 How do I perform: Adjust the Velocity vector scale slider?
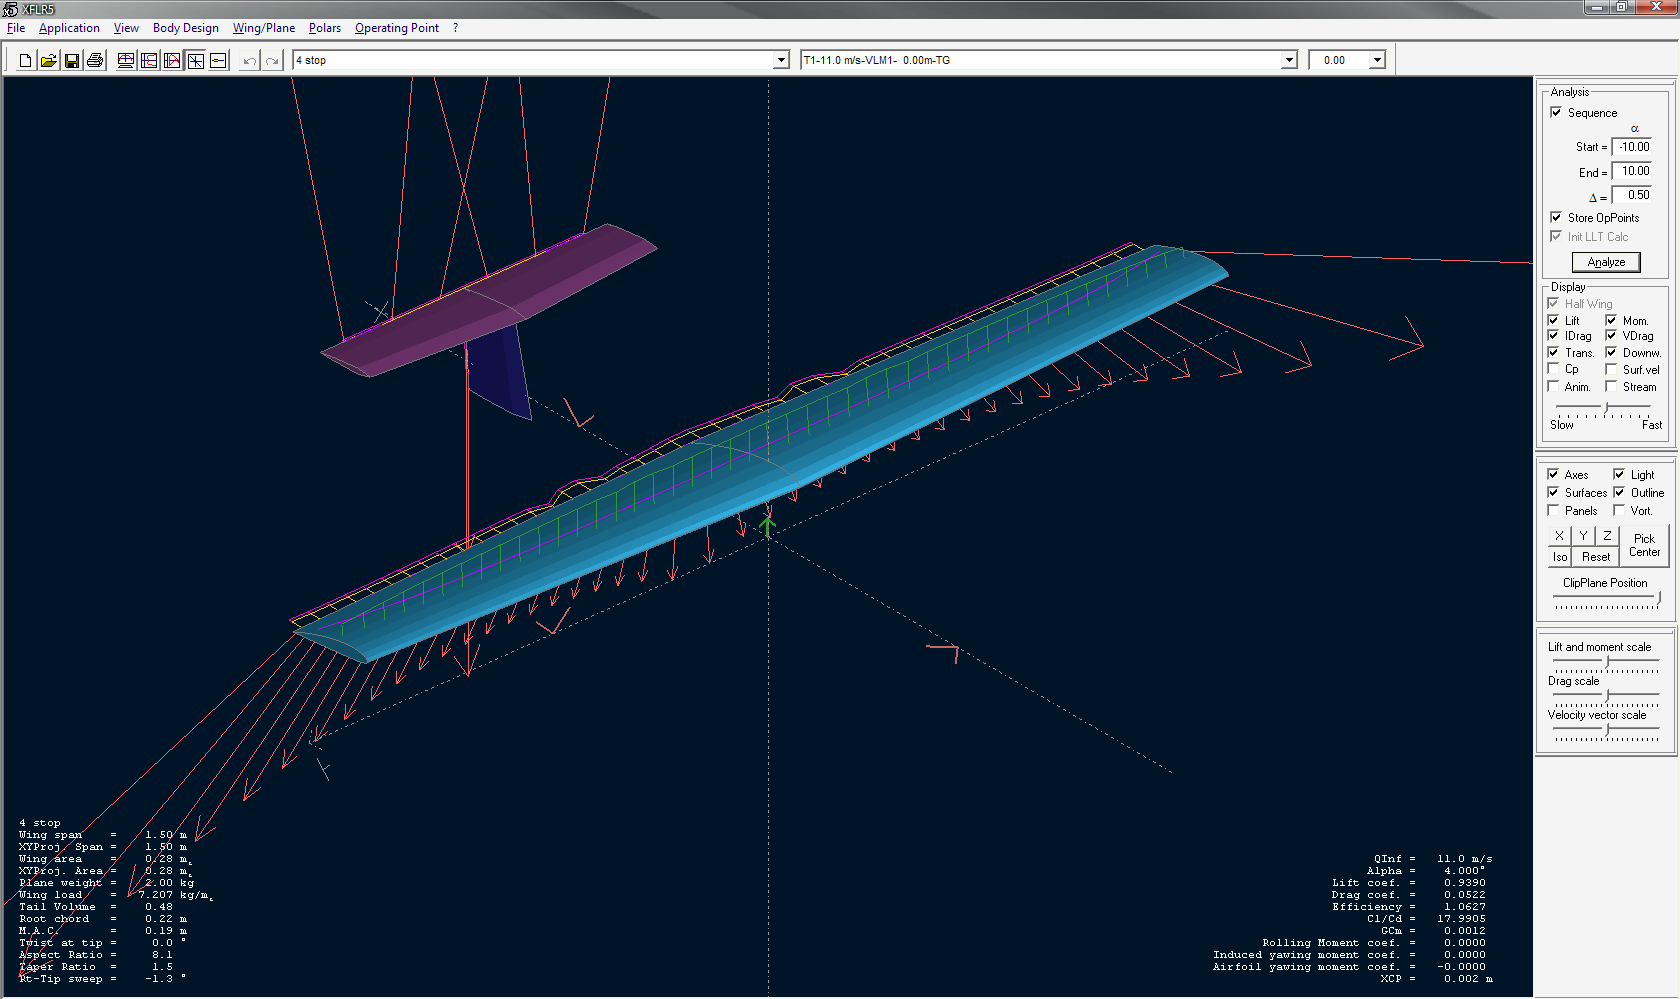click(1606, 732)
